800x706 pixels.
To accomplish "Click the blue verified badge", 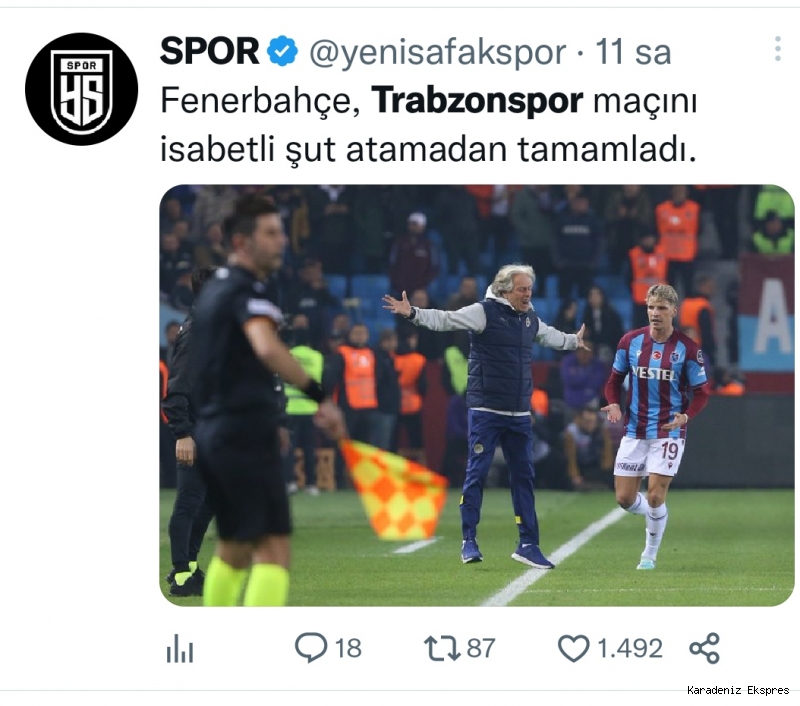I will click(282, 51).
